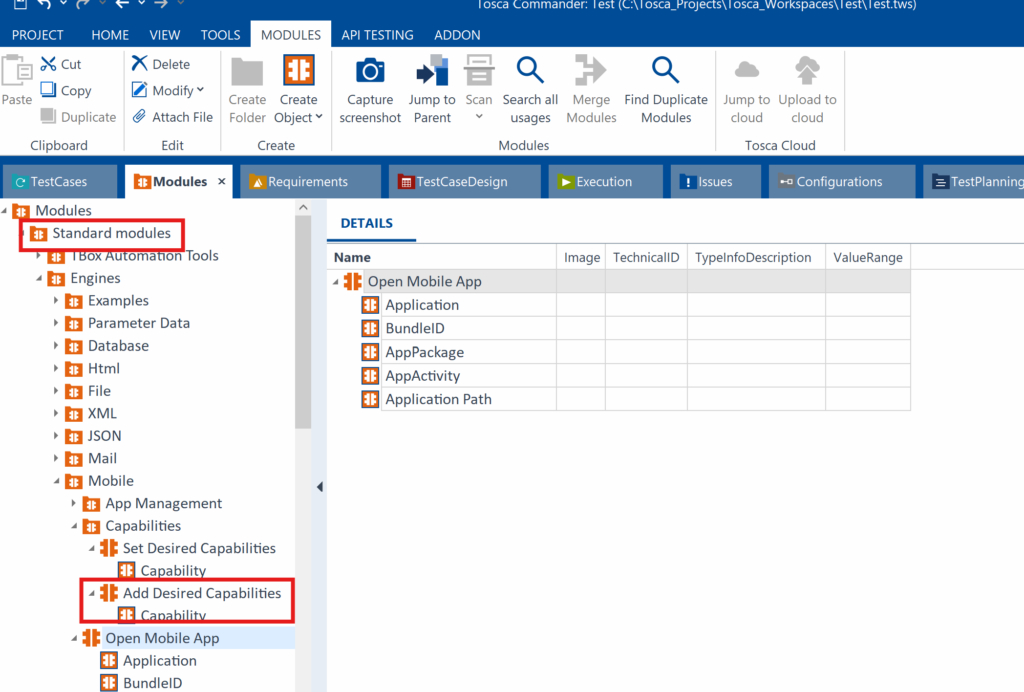Switch to the VIEW ribbon tab

[x=165, y=35]
